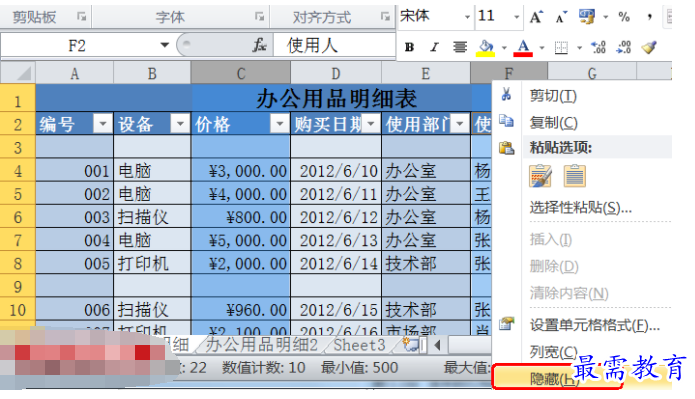This screenshot has height=399, width=695.
Task: Decrease decimal places in mini toolbar
Action: click(624, 47)
